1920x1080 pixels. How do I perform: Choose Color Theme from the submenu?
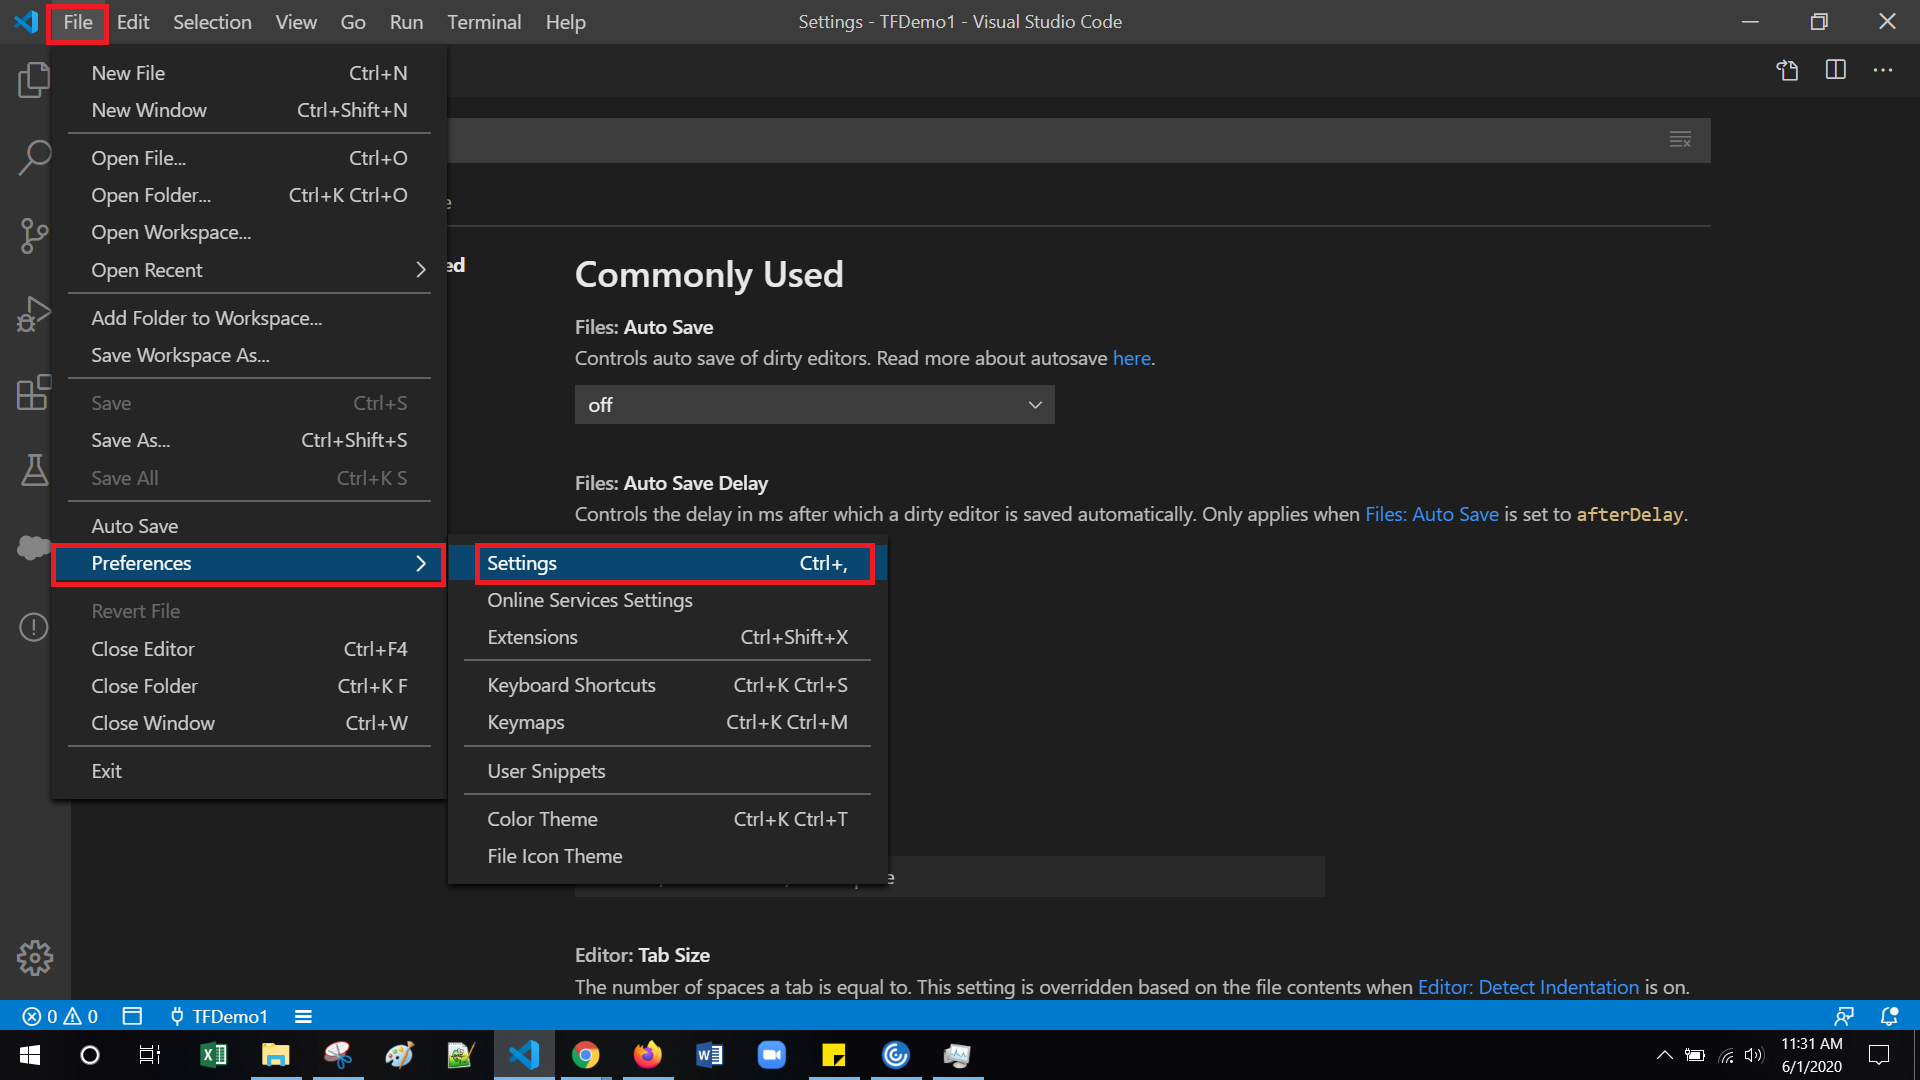point(542,818)
